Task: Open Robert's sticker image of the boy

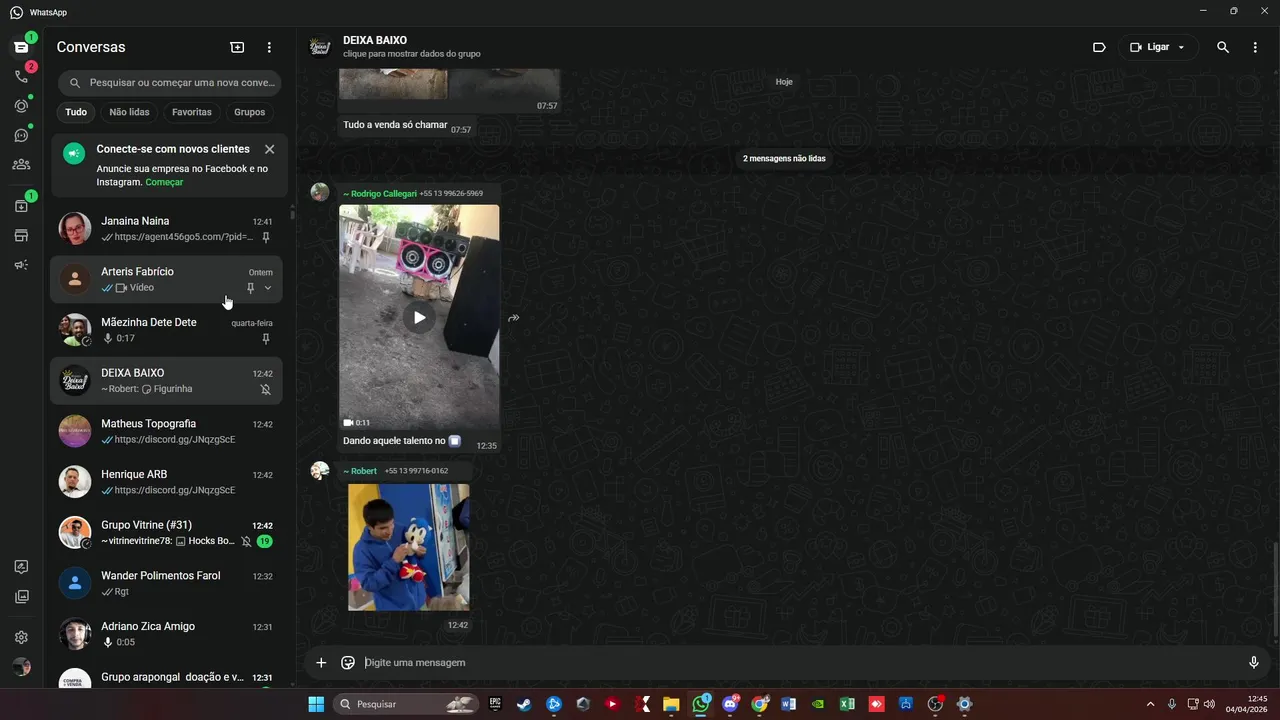Action: pos(408,547)
